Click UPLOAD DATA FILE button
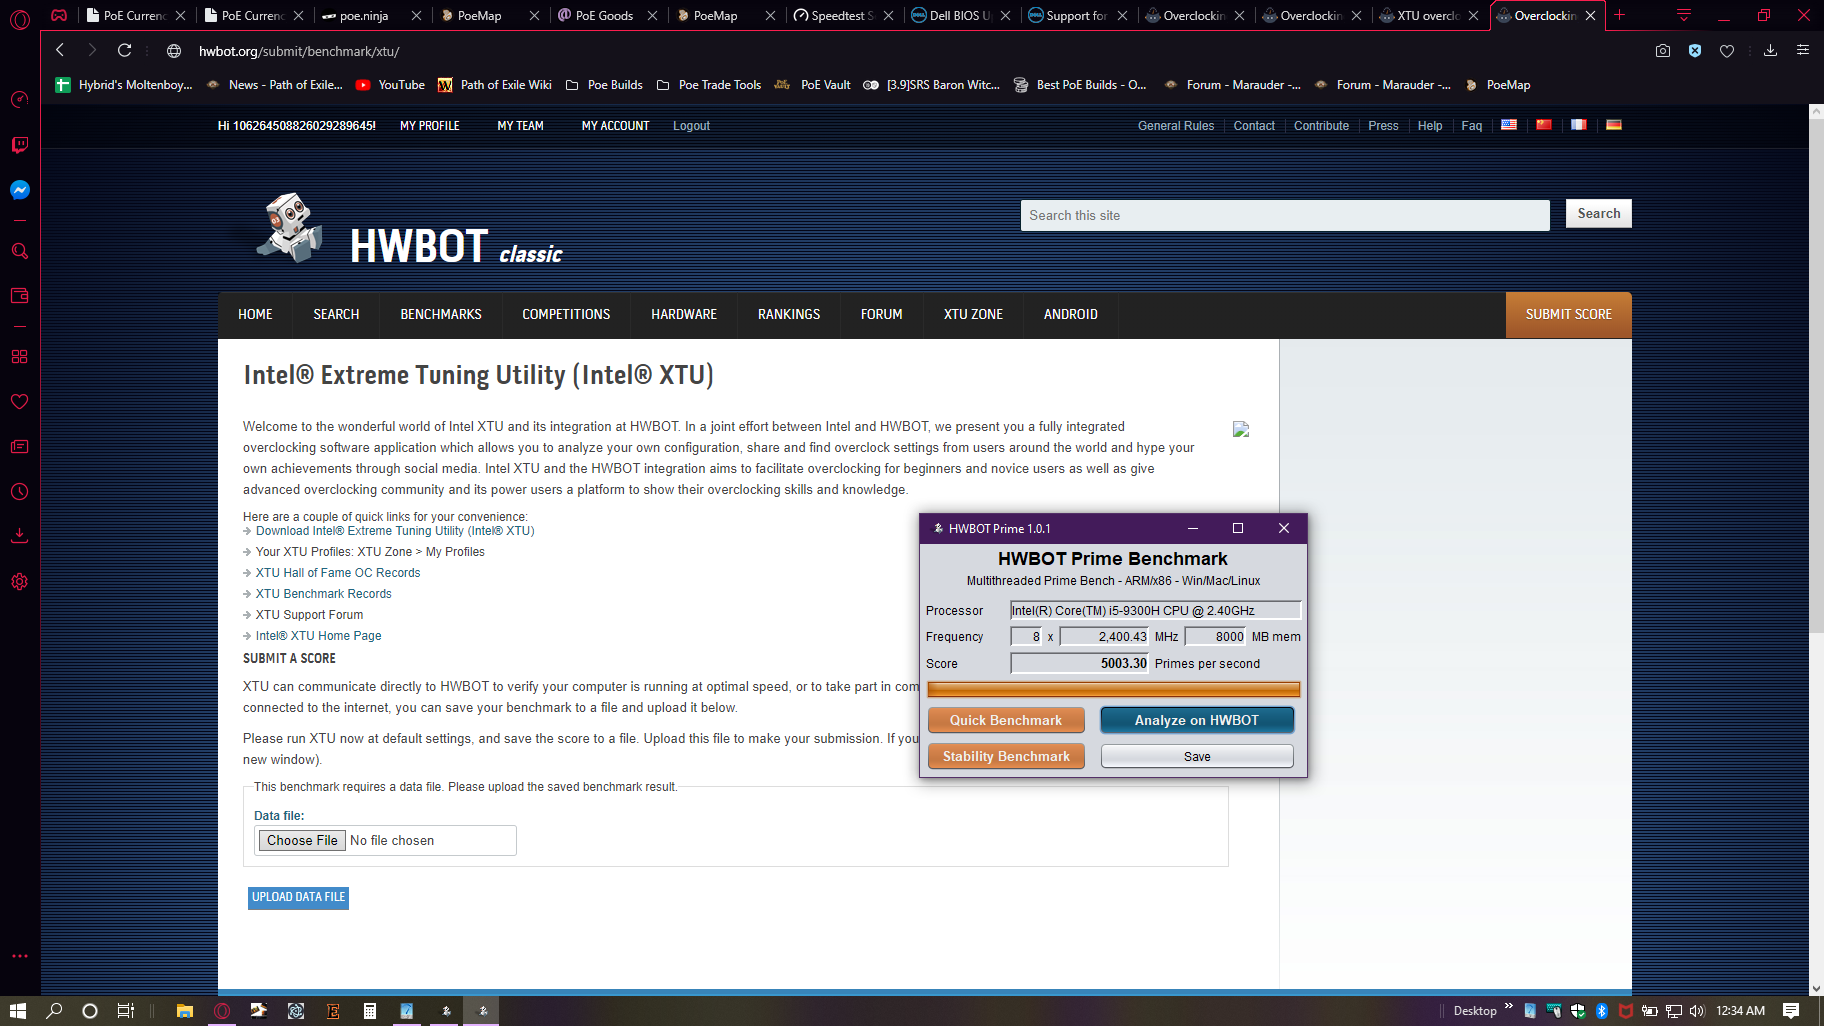 298,897
